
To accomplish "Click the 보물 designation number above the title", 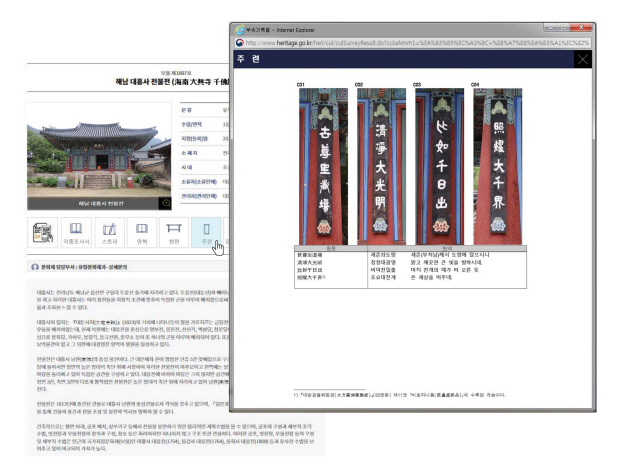I will pyautogui.click(x=176, y=73).
